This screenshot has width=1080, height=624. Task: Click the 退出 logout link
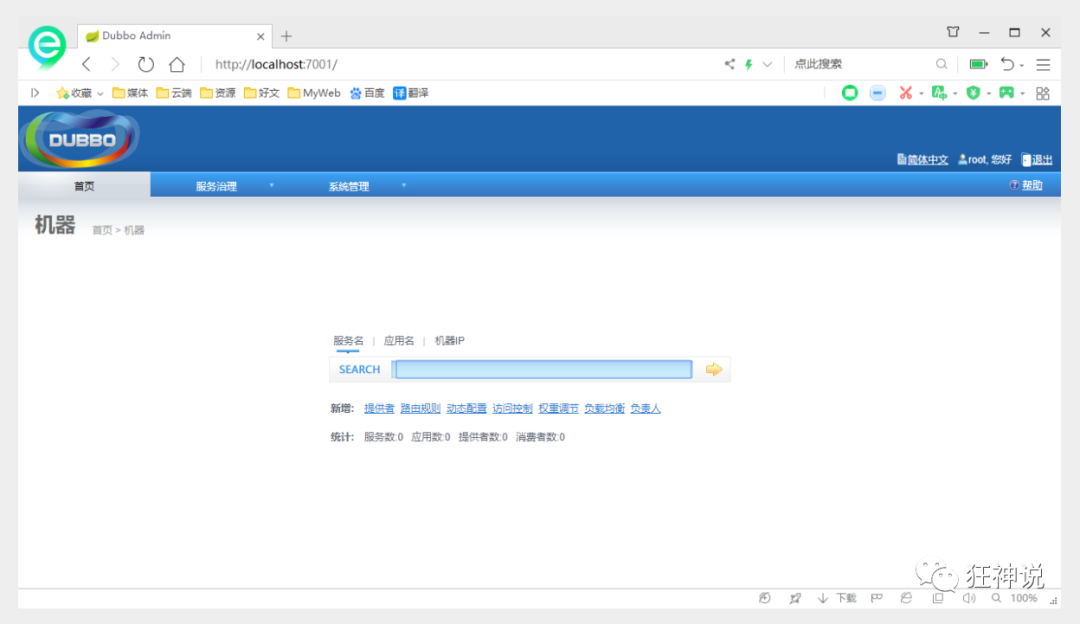coord(1037,160)
